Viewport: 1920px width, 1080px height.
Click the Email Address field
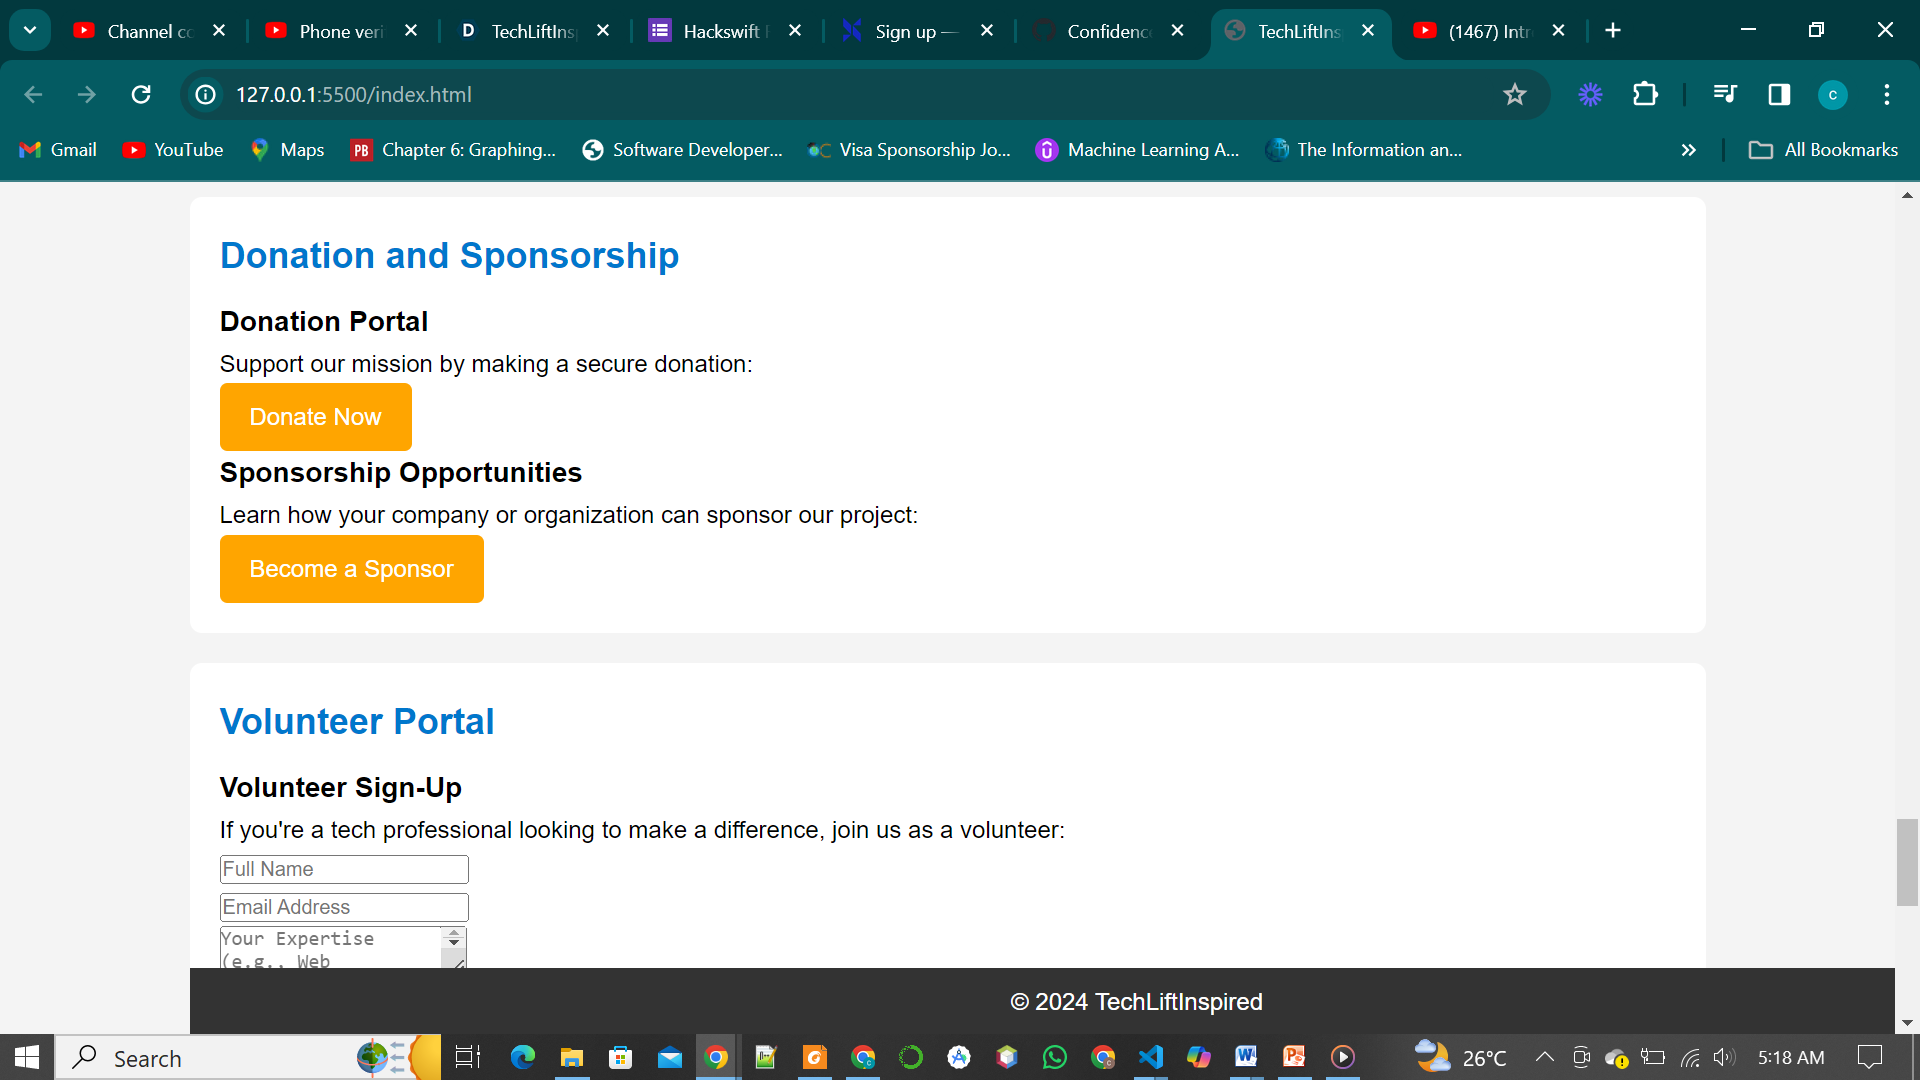344,907
